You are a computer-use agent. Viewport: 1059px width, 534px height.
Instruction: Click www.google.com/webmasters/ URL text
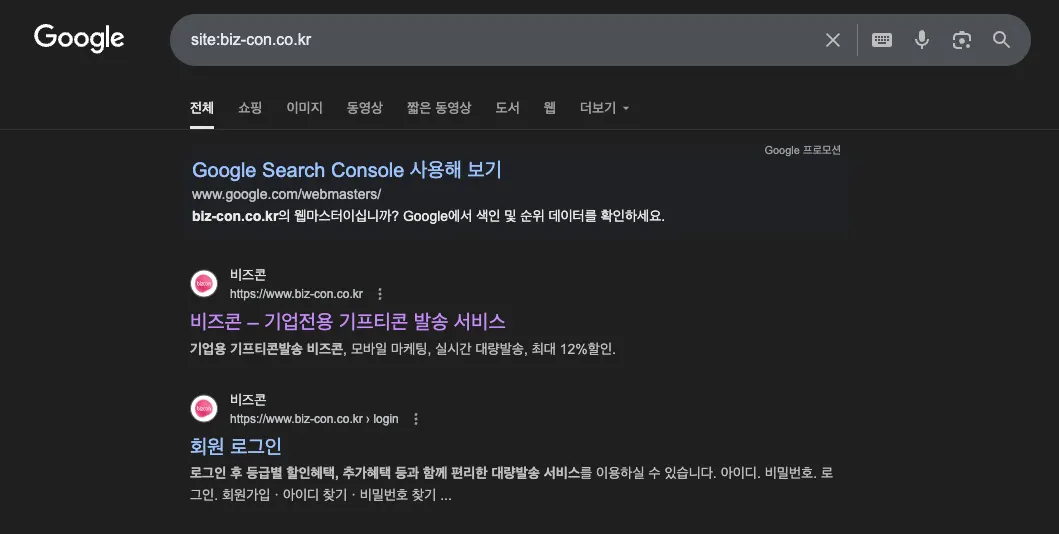286,194
